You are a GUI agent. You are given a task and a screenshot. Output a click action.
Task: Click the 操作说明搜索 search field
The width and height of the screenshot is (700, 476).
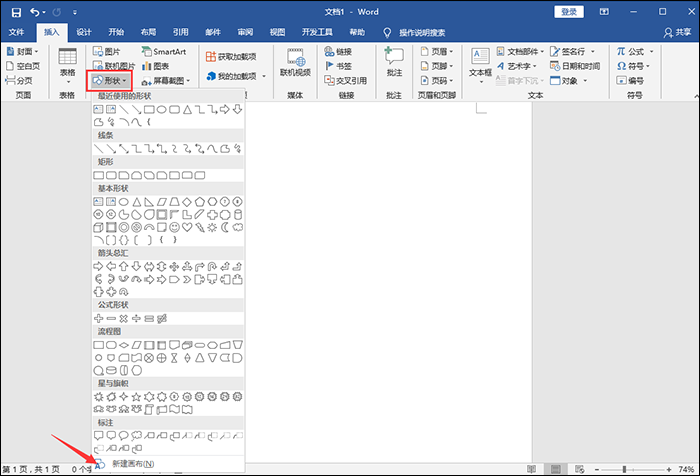(422, 33)
